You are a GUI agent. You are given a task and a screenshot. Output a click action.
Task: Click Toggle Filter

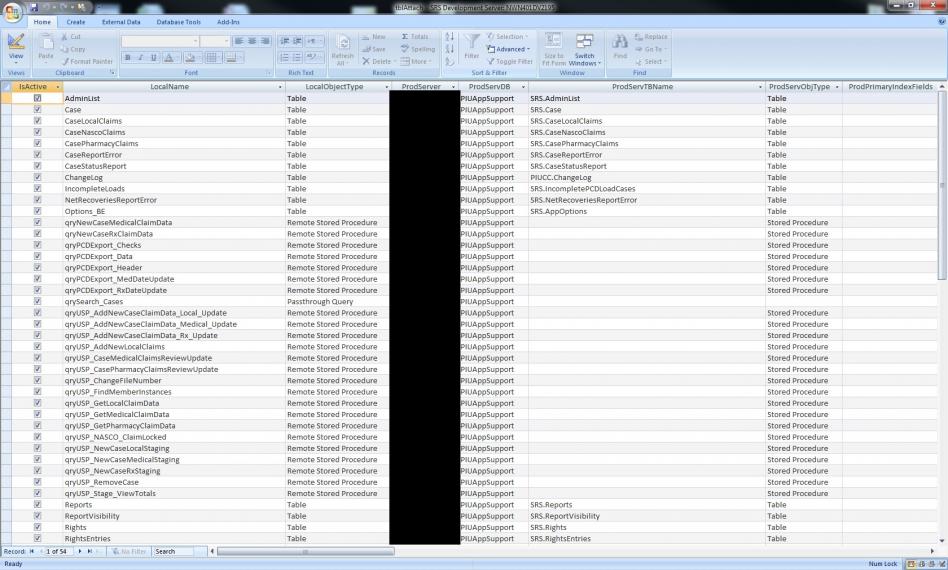[x=510, y=62]
